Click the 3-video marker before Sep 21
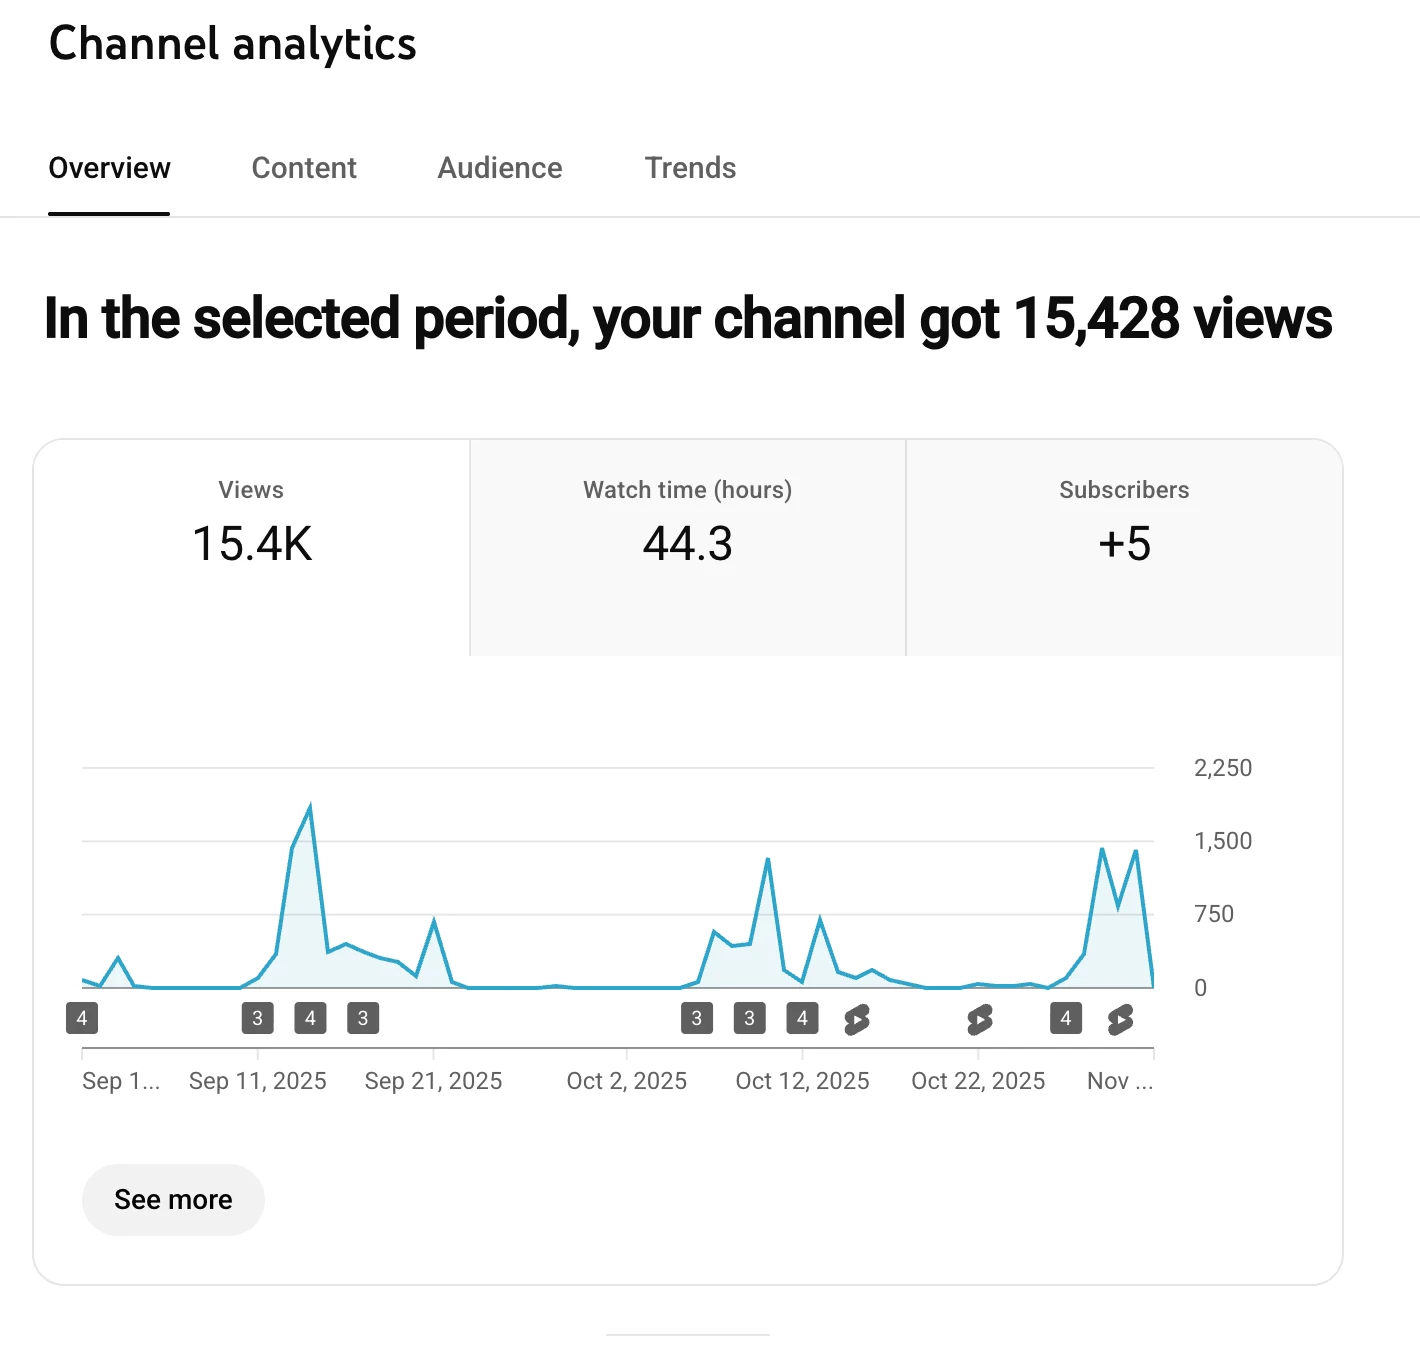 (363, 1018)
